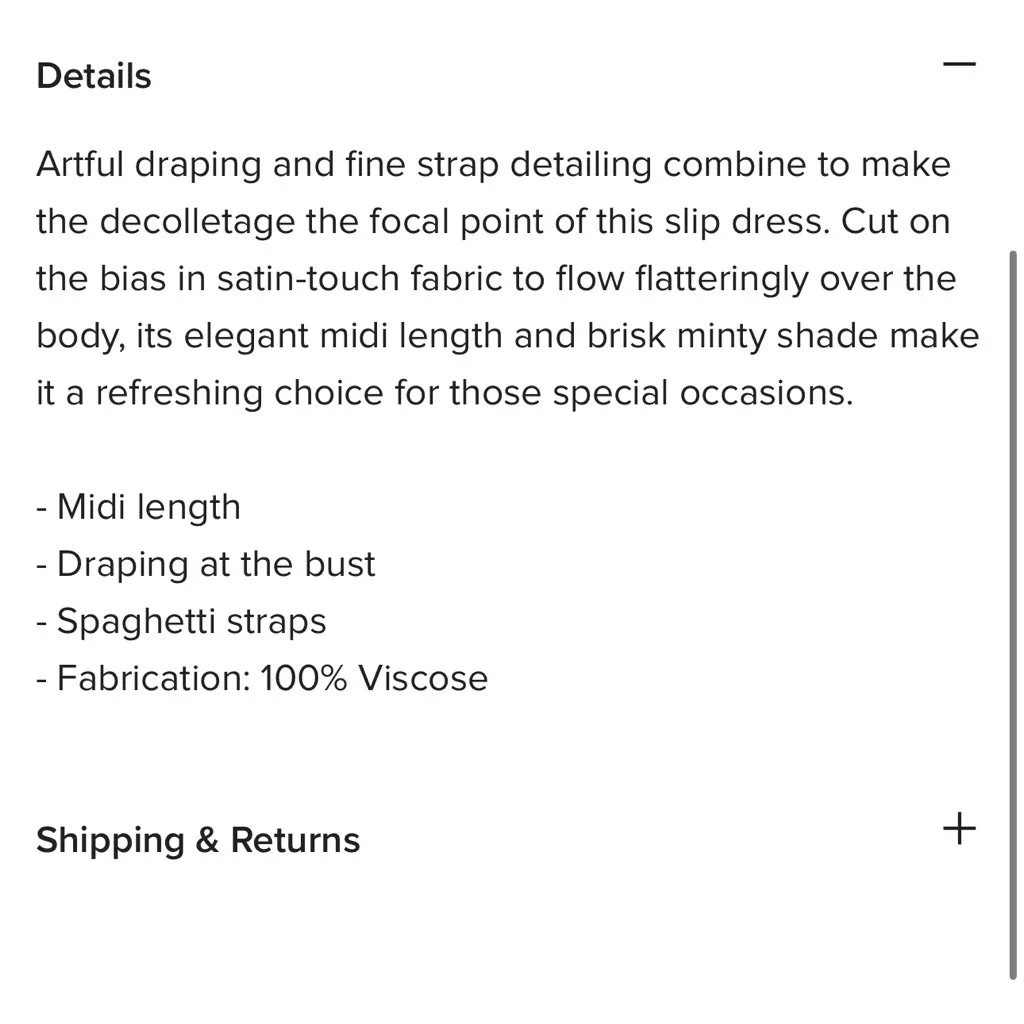Viewport: 1024px width, 1024px height.
Task: Select the Shipping & Returns heading
Action: pyautogui.click(x=197, y=840)
